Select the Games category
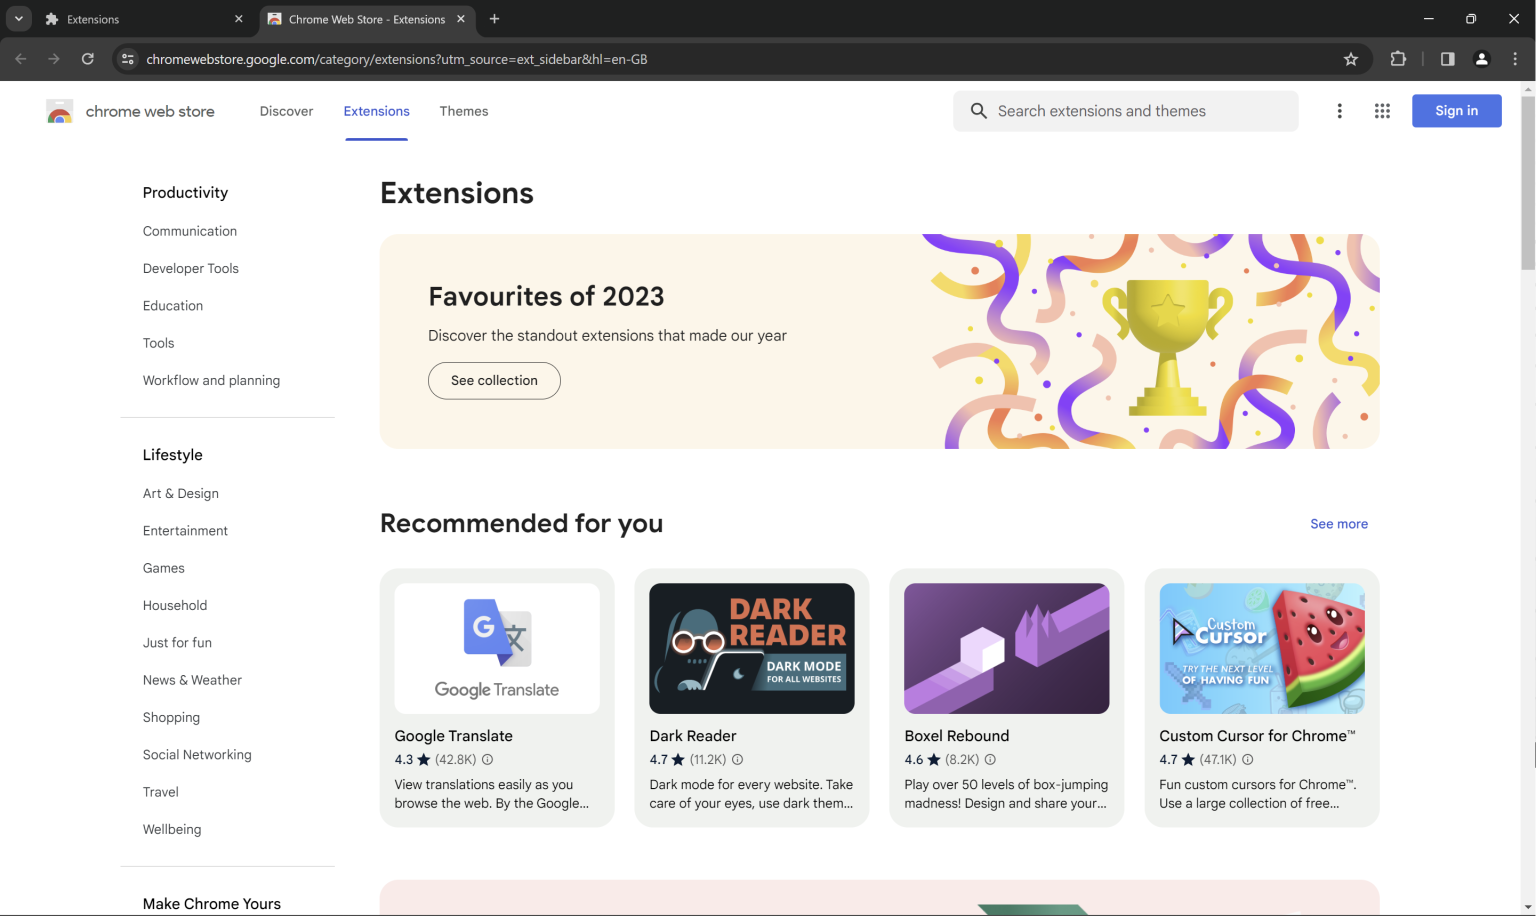Image resolution: width=1536 pixels, height=916 pixels. (x=164, y=568)
